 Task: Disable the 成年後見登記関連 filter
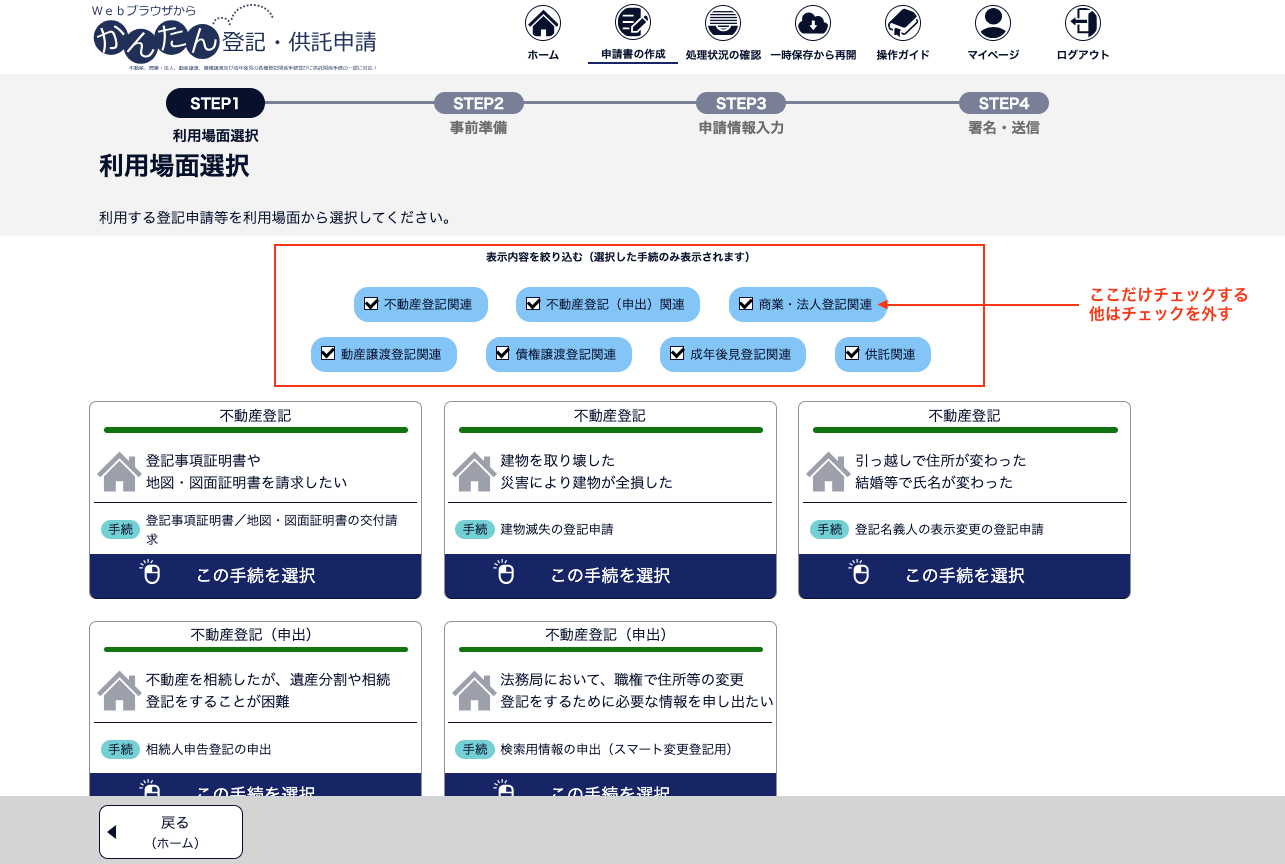click(677, 354)
